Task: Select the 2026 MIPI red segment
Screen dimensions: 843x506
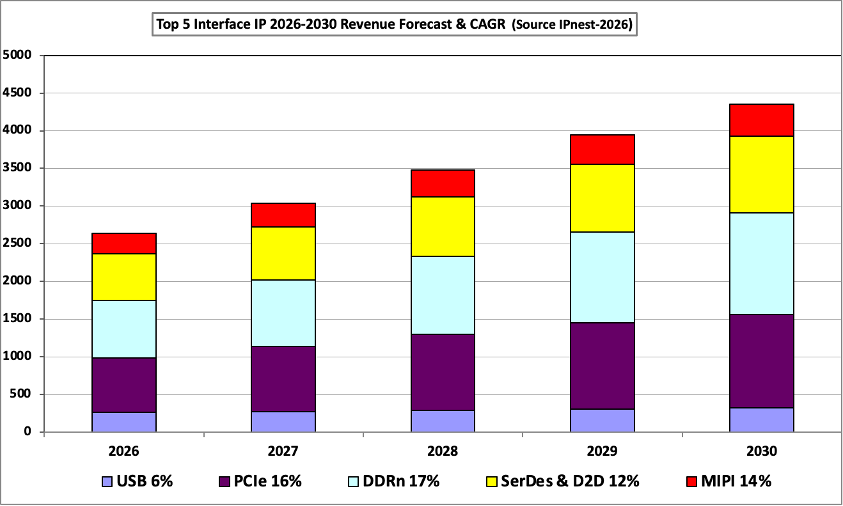Action: point(124,244)
